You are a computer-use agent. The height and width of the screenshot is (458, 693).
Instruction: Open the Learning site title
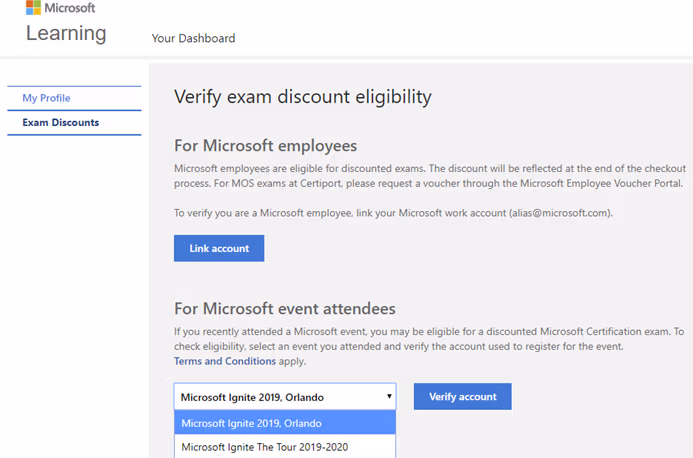click(x=66, y=34)
